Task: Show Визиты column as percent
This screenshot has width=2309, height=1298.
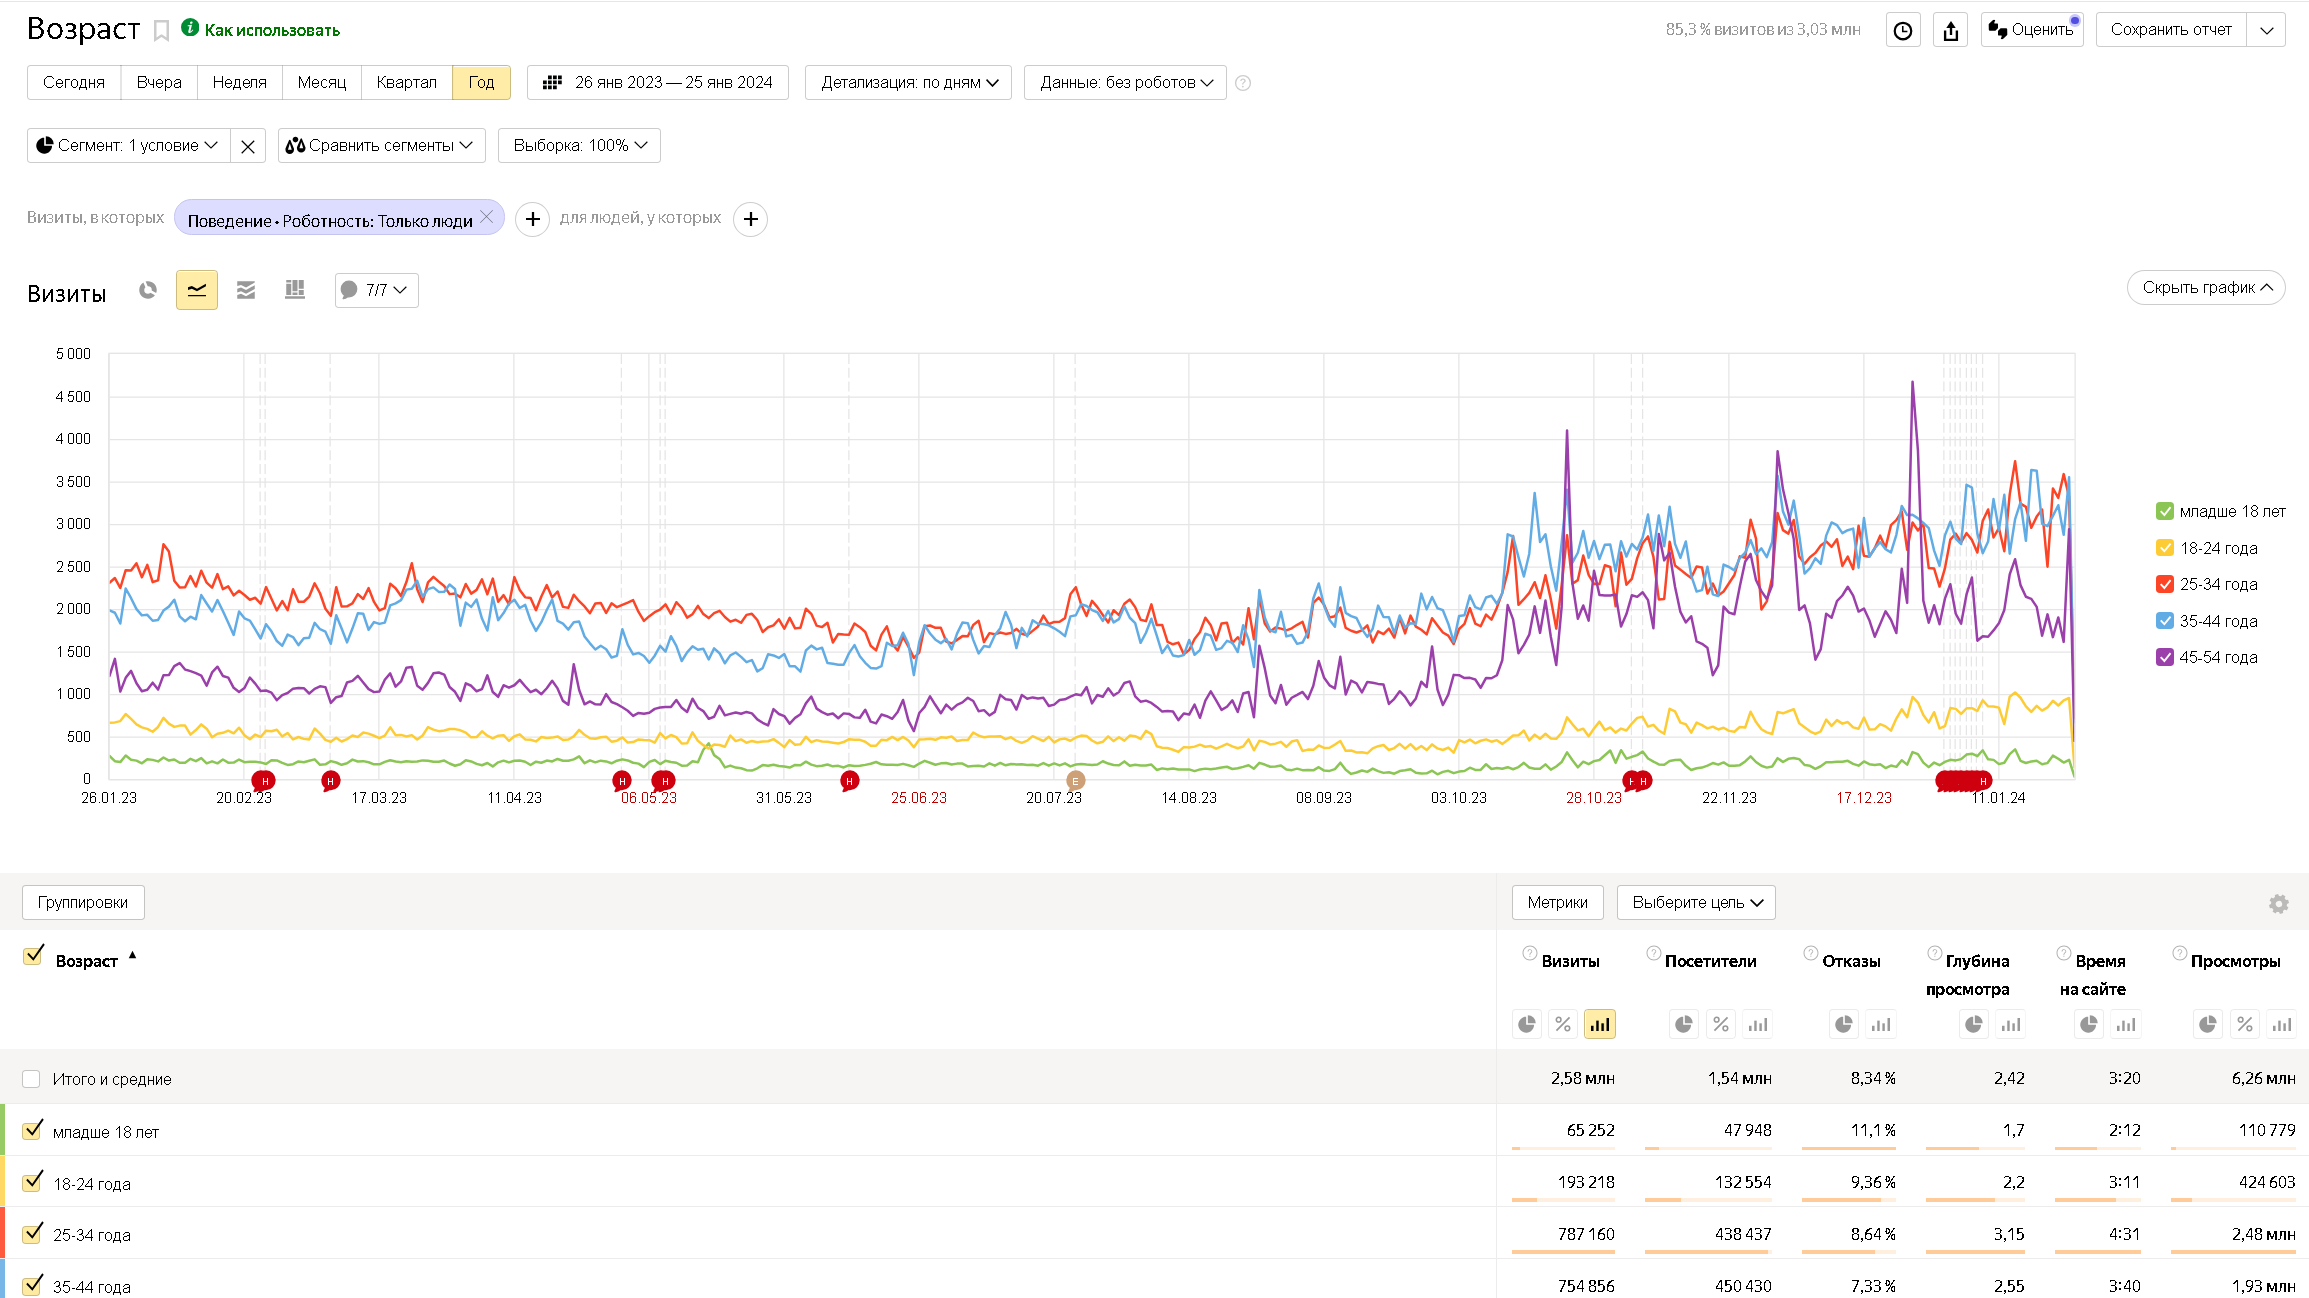Action: [1562, 1024]
